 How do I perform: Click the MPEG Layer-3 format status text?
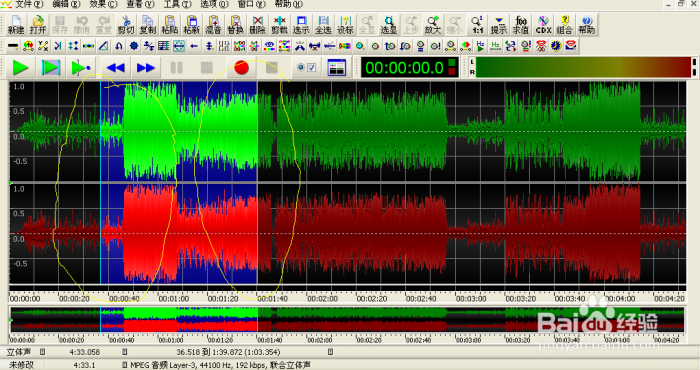(220, 365)
